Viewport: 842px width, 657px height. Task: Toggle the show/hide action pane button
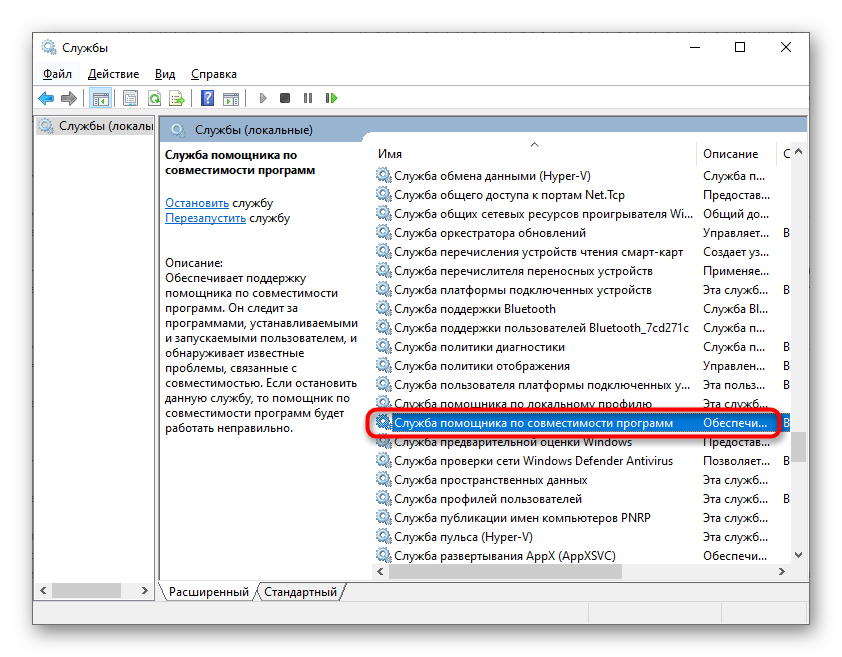pos(231,98)
